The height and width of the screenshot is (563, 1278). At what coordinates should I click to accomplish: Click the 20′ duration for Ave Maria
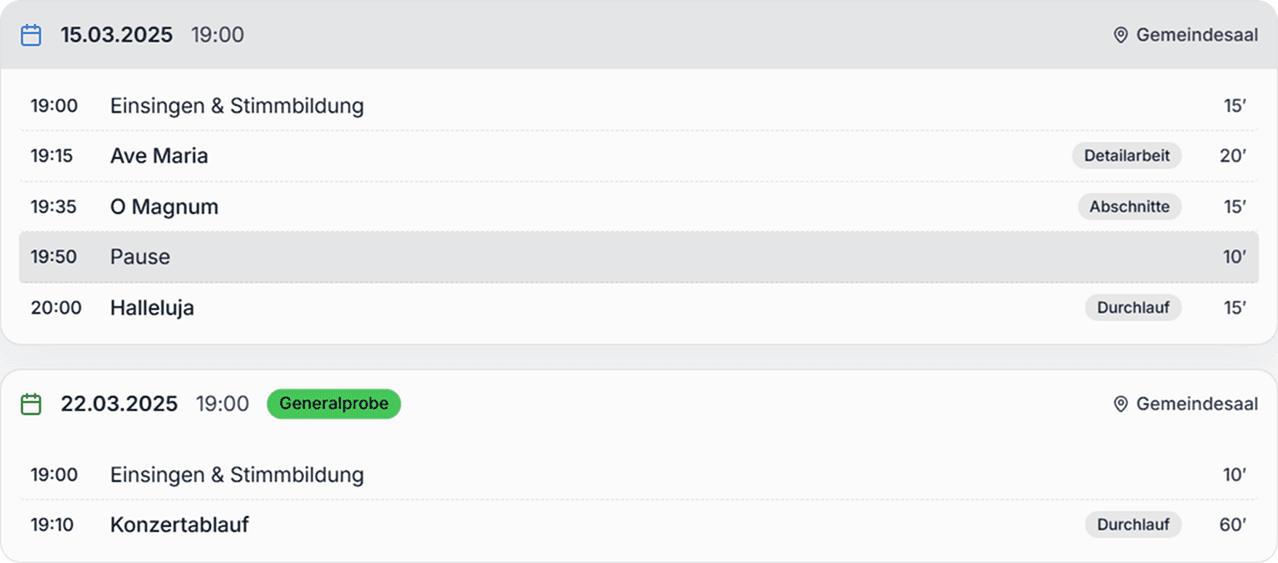[x=1233, y=156]
